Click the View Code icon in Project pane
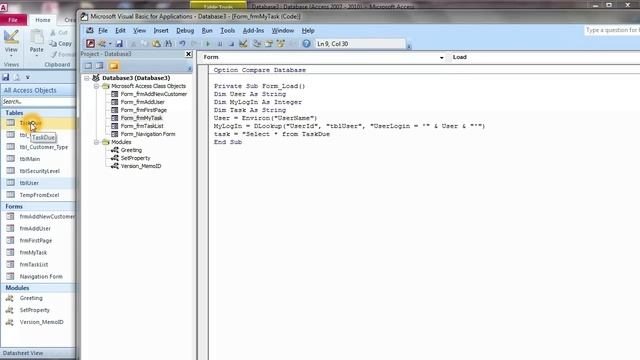The width and height of the screenshot is (640, 360). point(88,66)
